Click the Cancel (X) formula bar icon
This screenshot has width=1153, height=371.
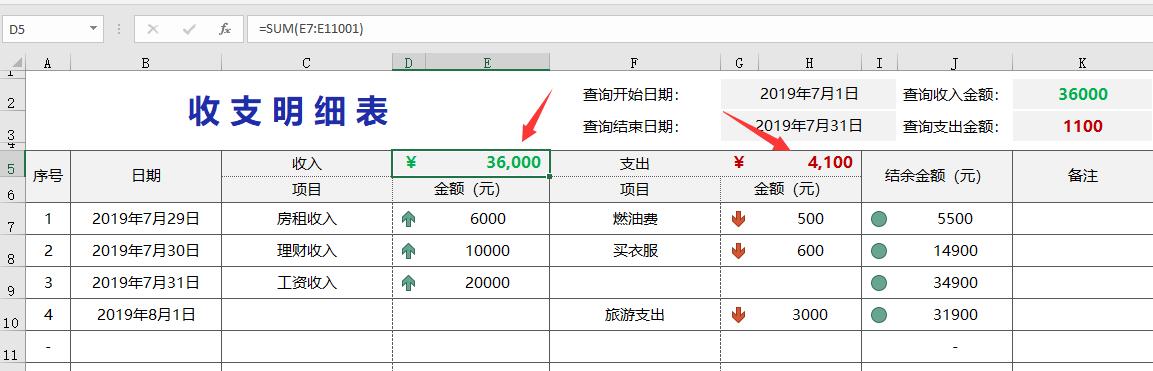(x=153, y=29)
